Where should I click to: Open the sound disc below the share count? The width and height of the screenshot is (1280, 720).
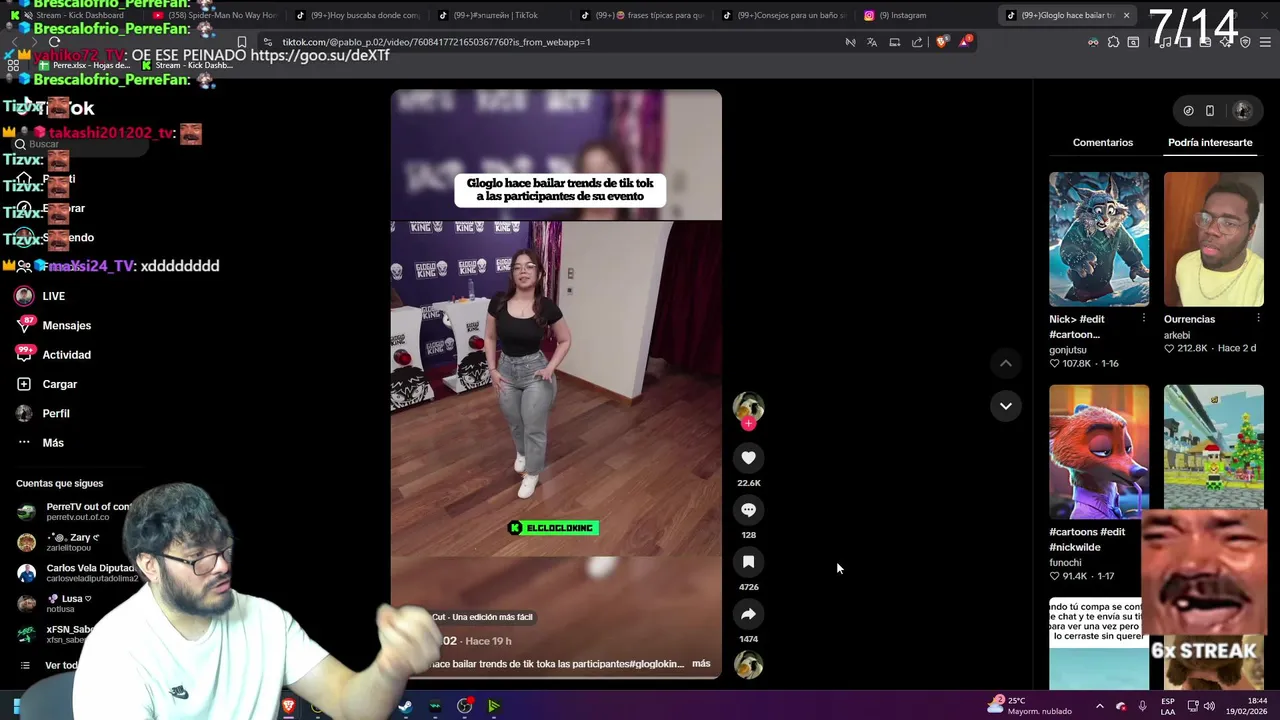[748, 665]
